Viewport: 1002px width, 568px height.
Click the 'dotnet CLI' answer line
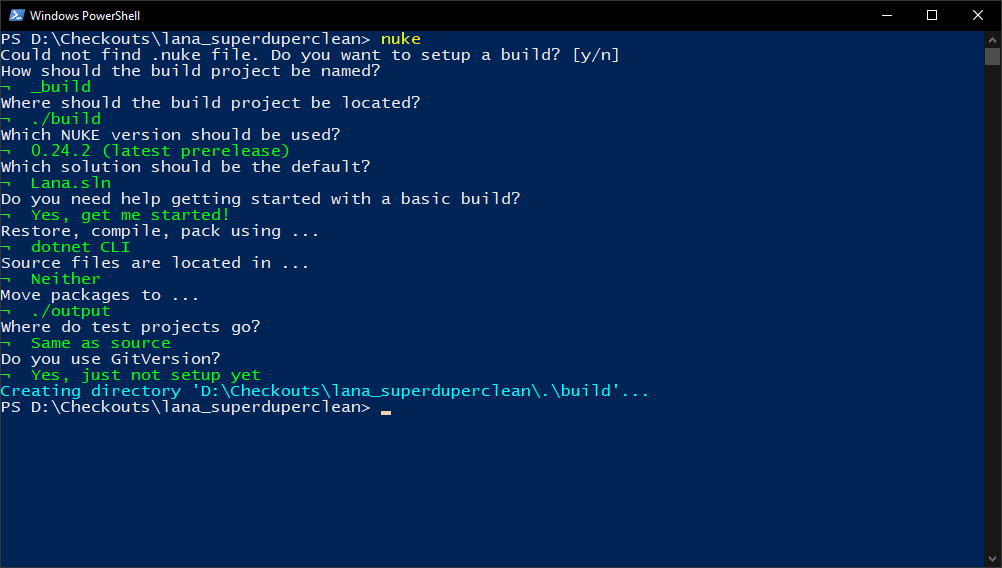(80, 247)
